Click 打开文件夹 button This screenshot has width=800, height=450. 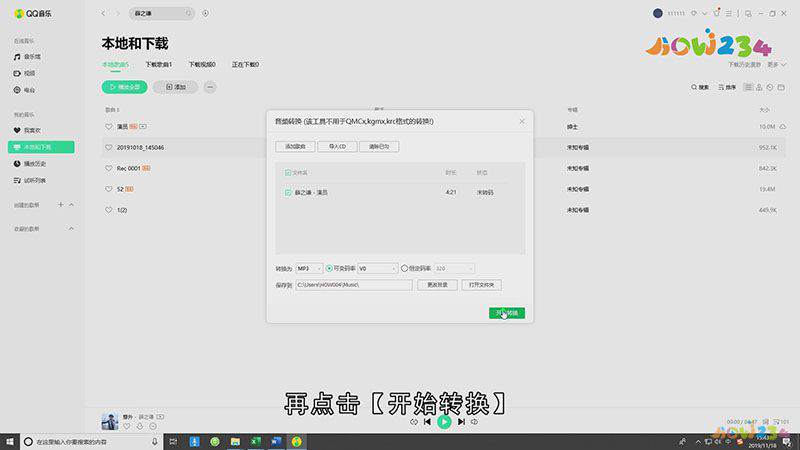pyautogui.click(x=482, y=285)
